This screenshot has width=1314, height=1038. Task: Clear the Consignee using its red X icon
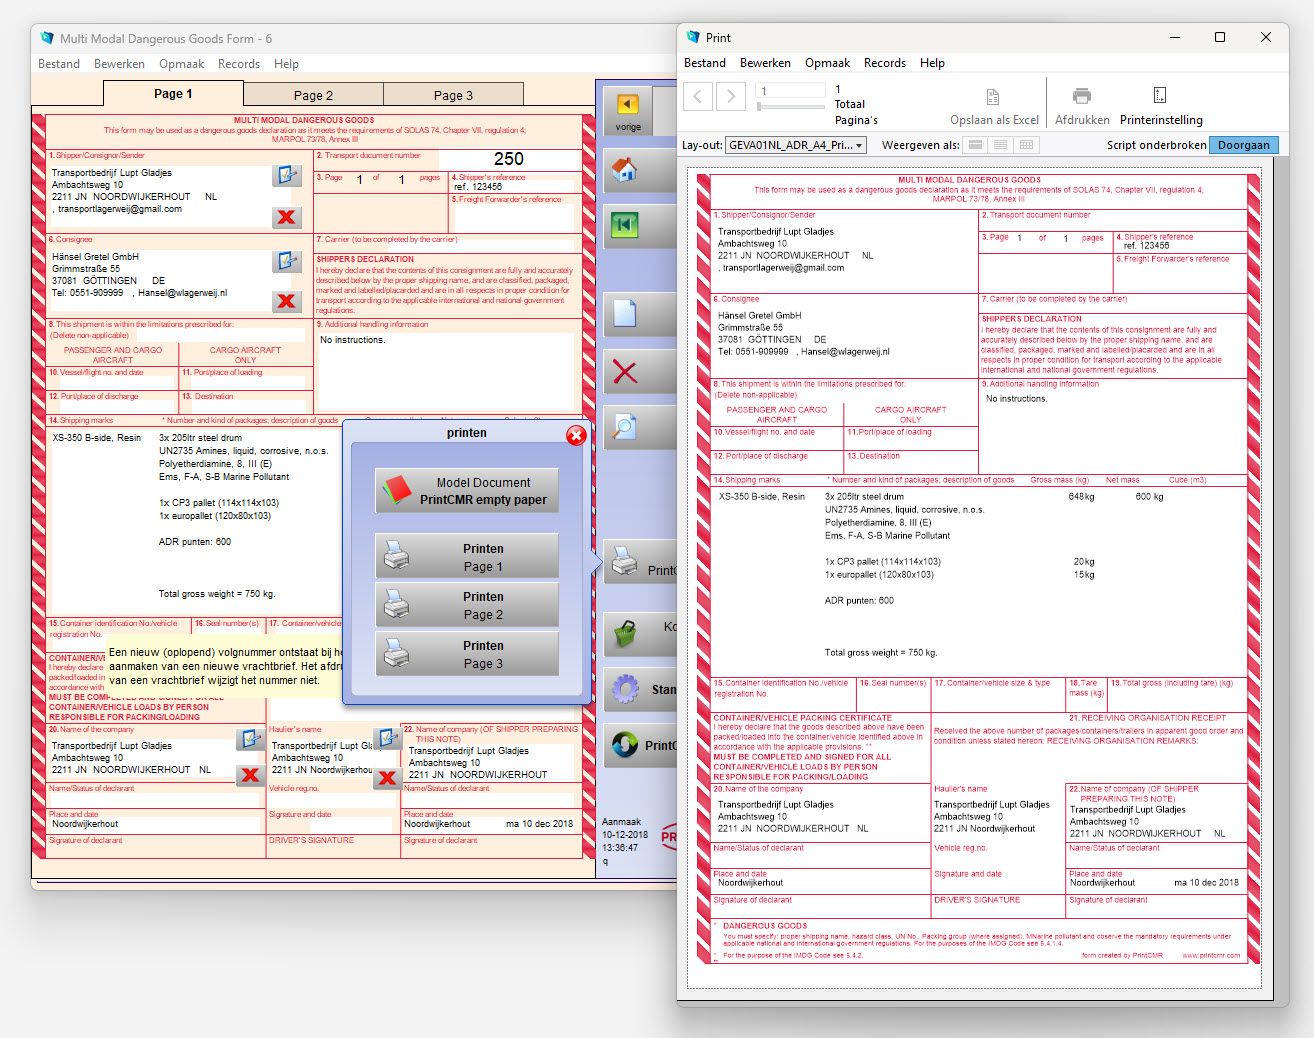tap(287, 301)
